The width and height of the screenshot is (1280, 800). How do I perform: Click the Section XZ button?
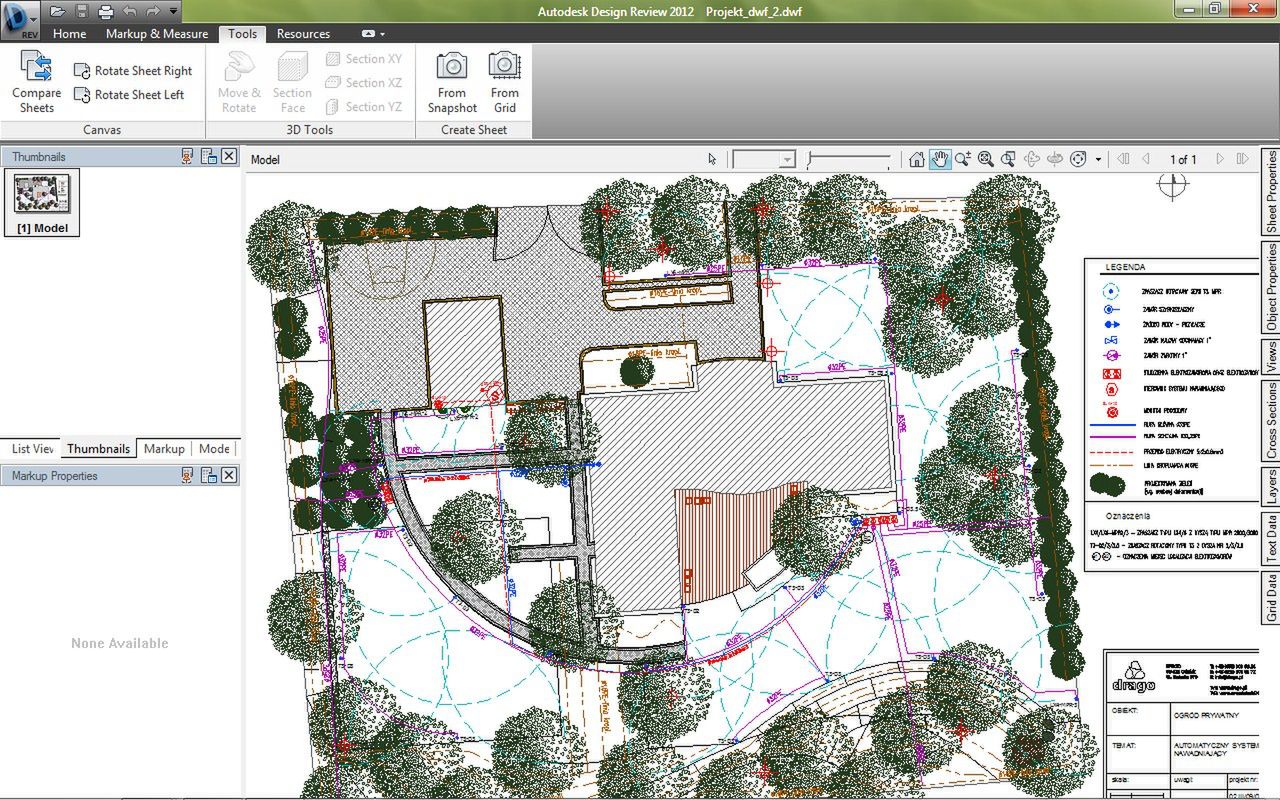click(x=364, y=83)
